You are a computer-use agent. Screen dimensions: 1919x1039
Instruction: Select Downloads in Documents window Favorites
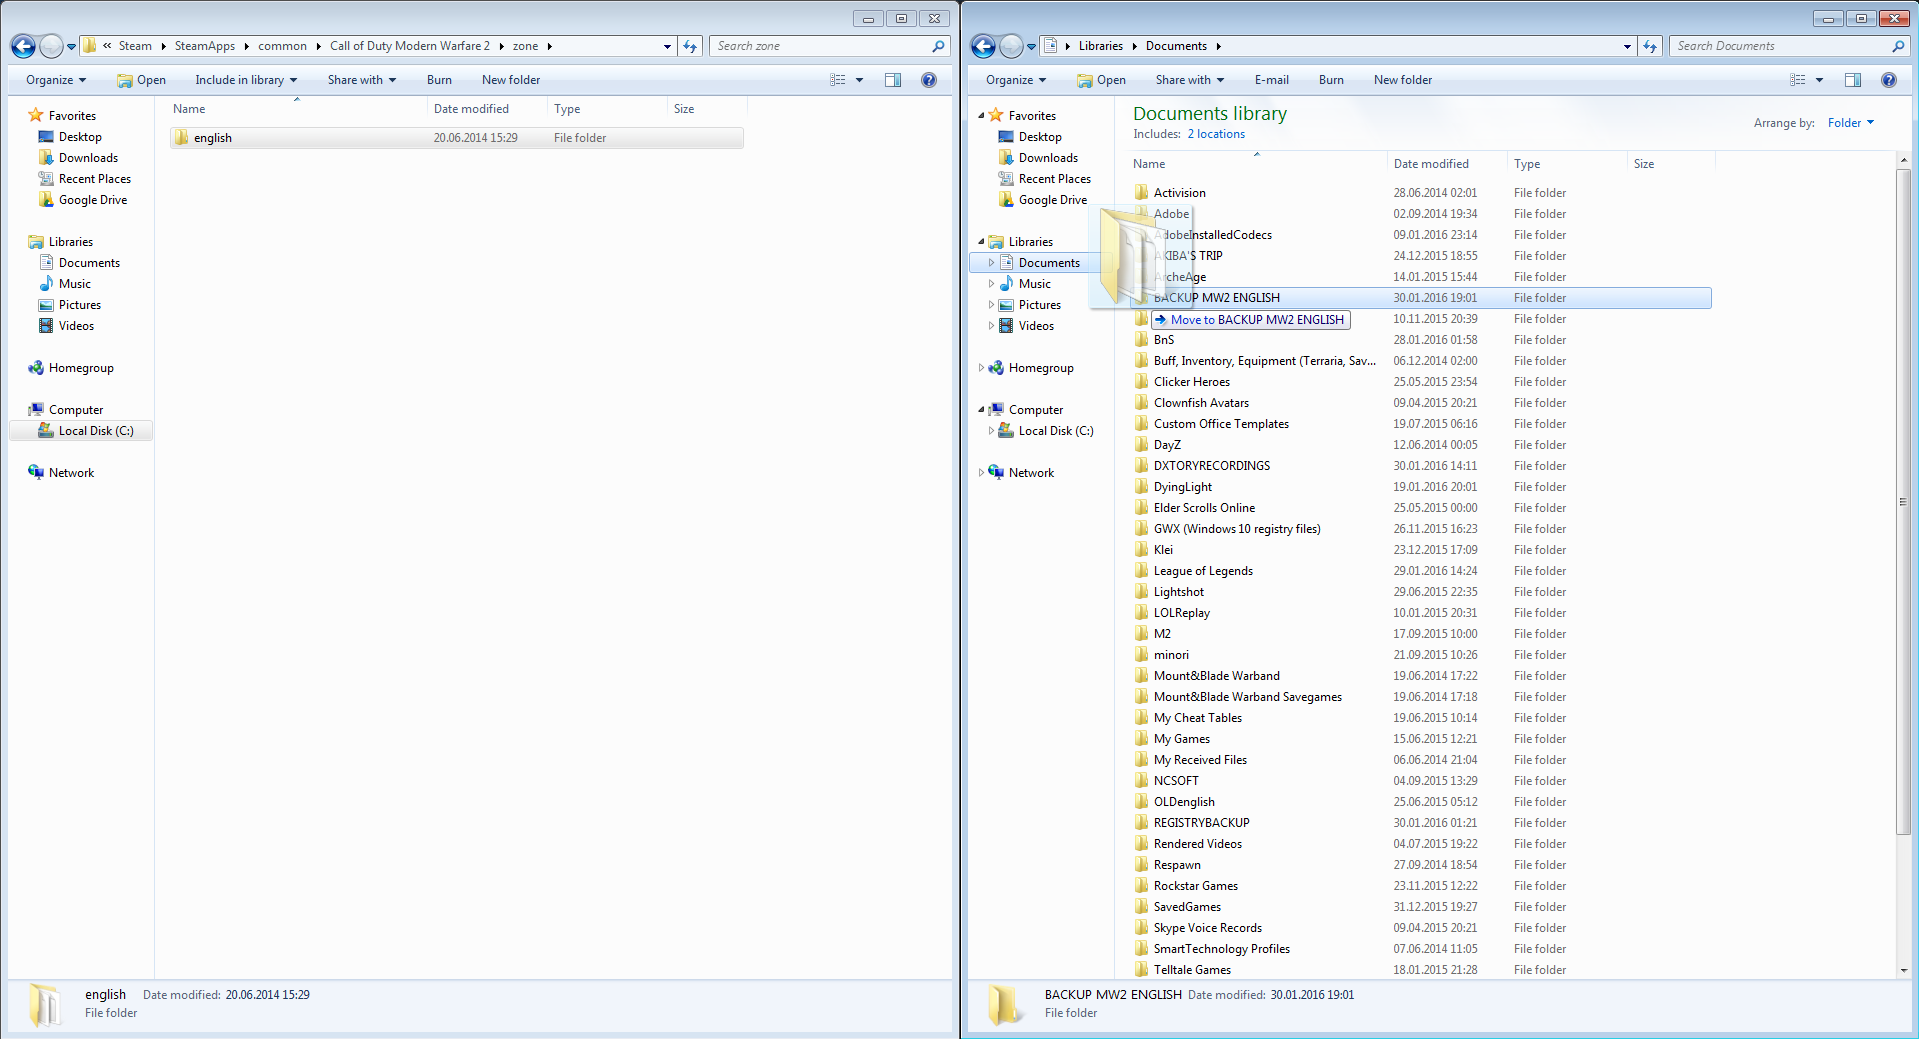tap(1048, 158)
